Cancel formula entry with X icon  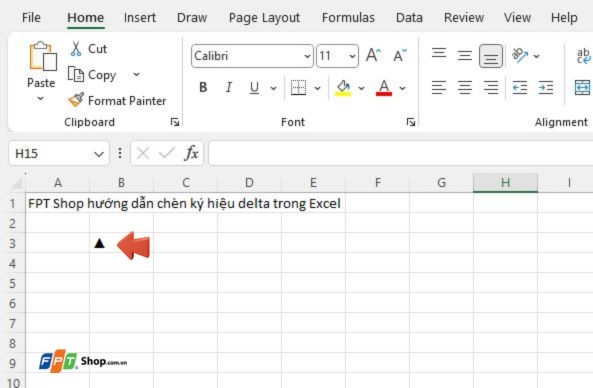pos(143,153)
